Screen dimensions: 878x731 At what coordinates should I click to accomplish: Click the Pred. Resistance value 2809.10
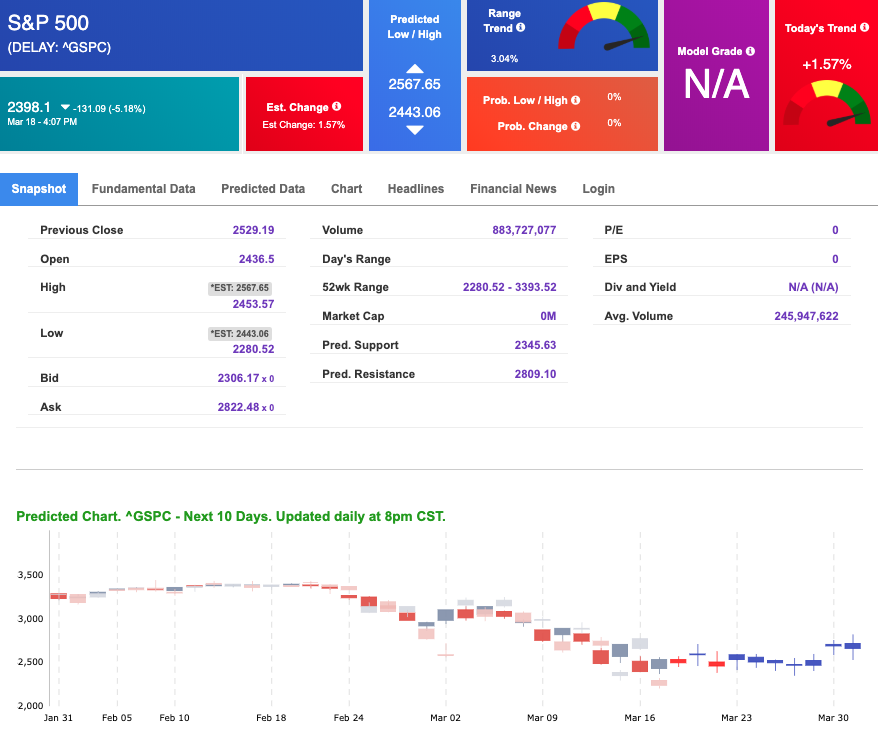pos(535,374)
